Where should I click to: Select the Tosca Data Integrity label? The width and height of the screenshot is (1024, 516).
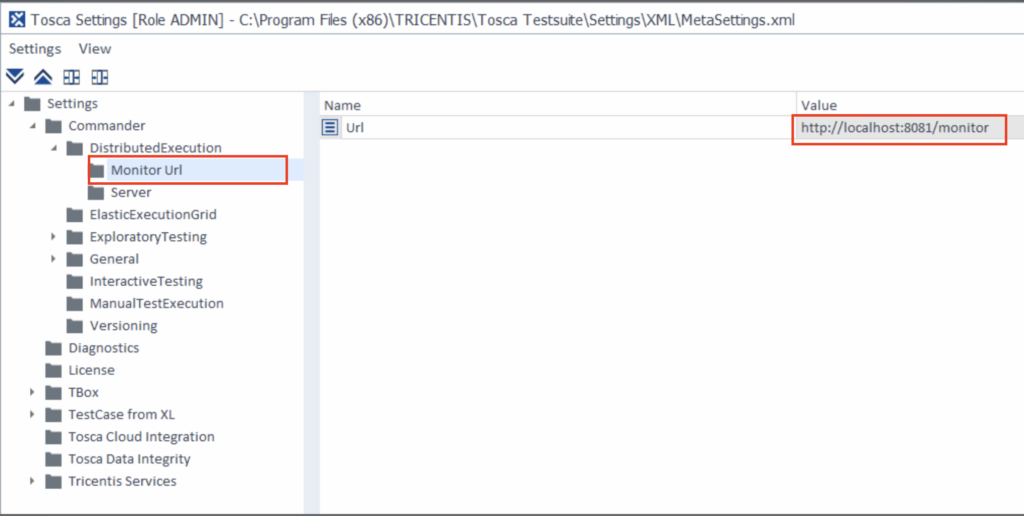click(x=129, y=459)
